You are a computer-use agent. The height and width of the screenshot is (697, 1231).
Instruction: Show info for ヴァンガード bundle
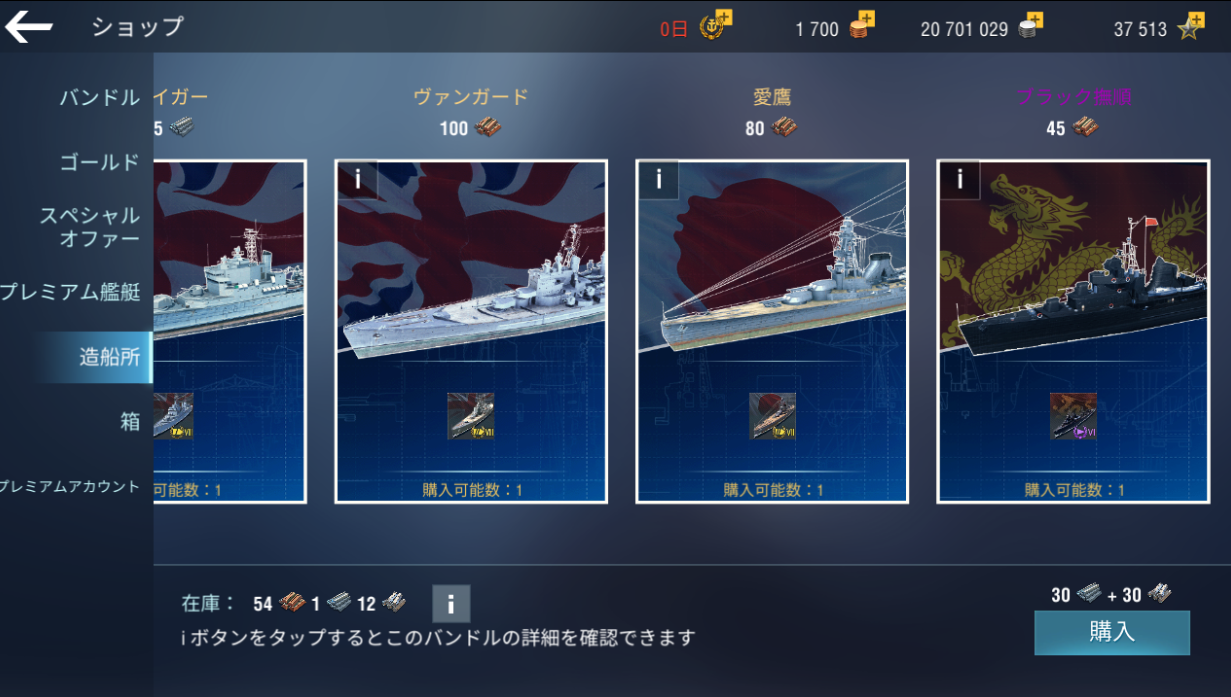point(358,180)
